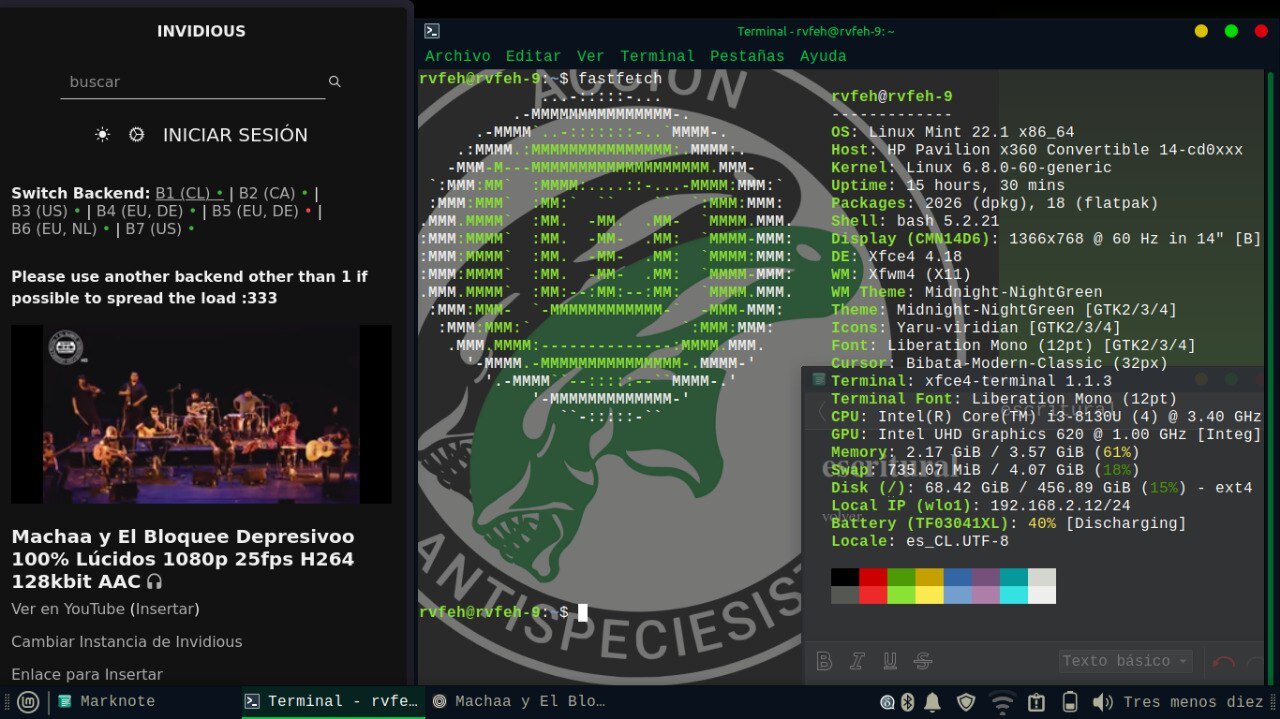Open the Wi-Fi network tray icon
This screenshot has width=1280, height=719.
(1002, 702)
